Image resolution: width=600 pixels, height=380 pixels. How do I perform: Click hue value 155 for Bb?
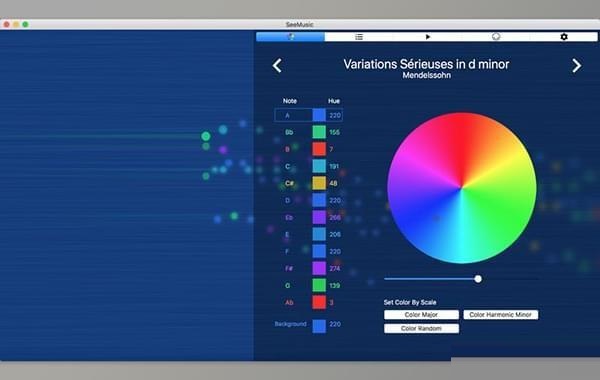334,132
